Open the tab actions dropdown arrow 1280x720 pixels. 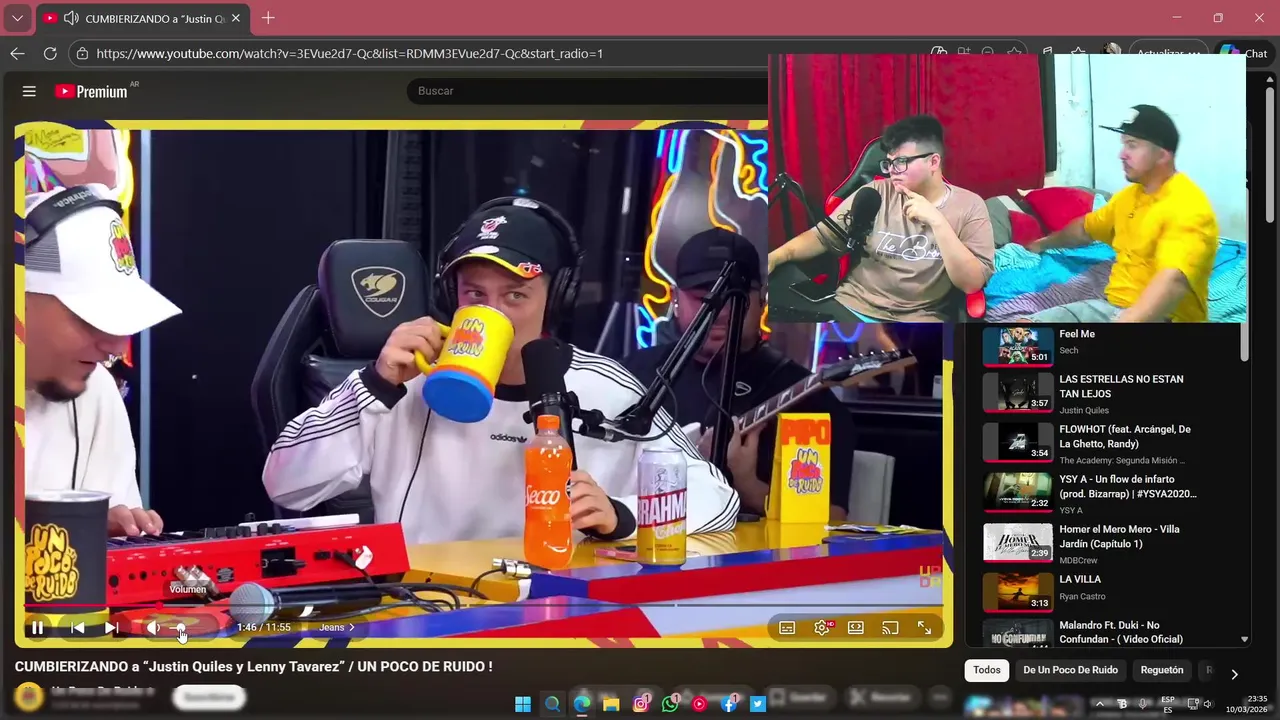point(17,18)
